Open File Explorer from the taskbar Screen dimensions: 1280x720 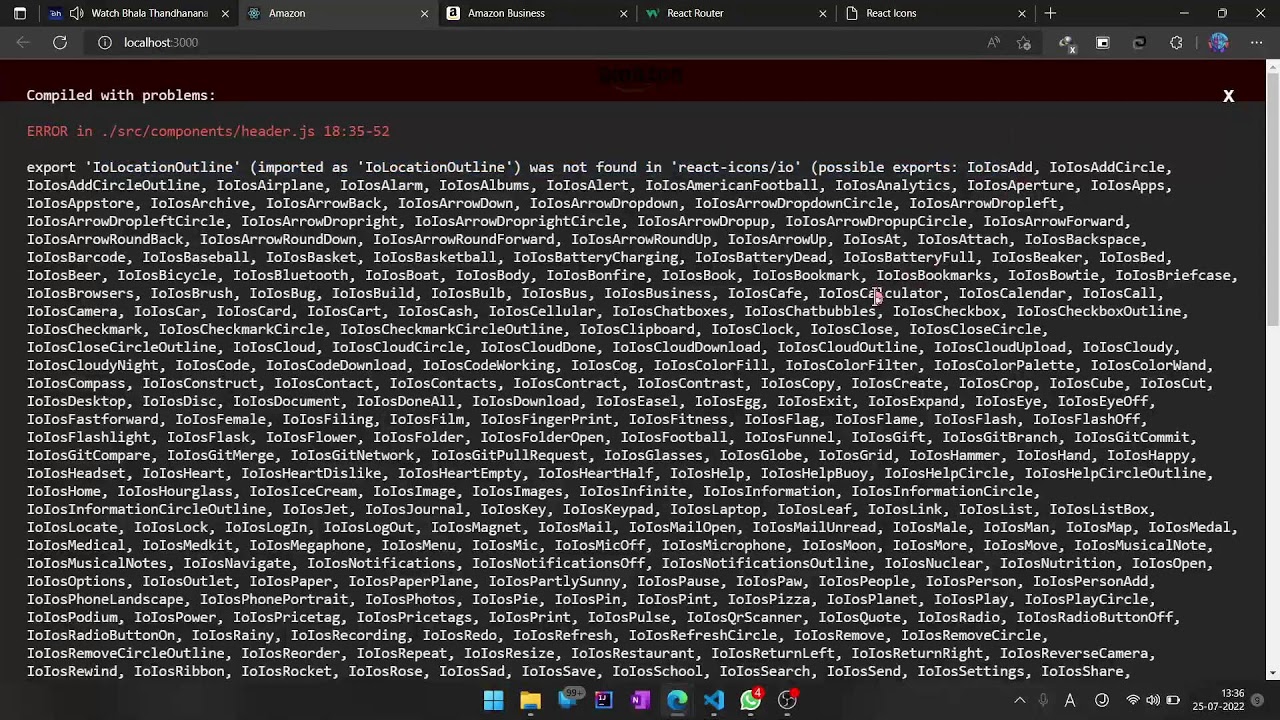[531, 700]
